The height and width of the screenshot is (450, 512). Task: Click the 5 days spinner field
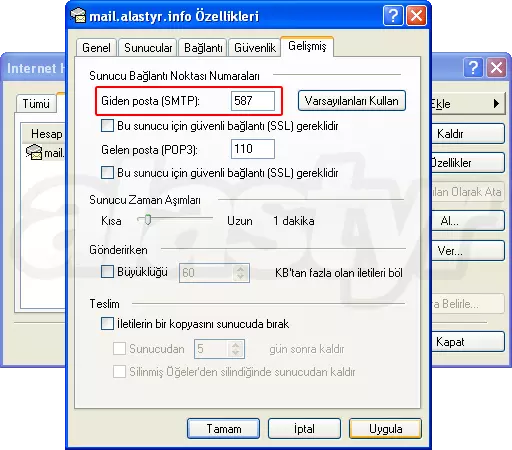[219, 349]
